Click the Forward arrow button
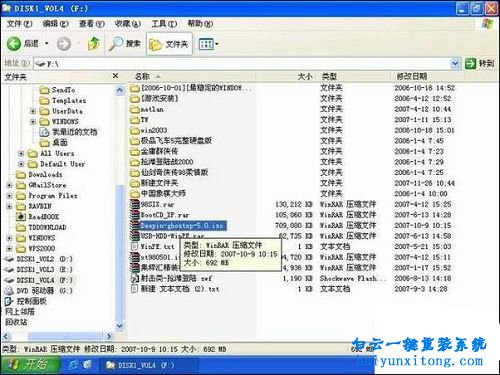Viewport: 500px width, 375px height. [x=64, y=44]
